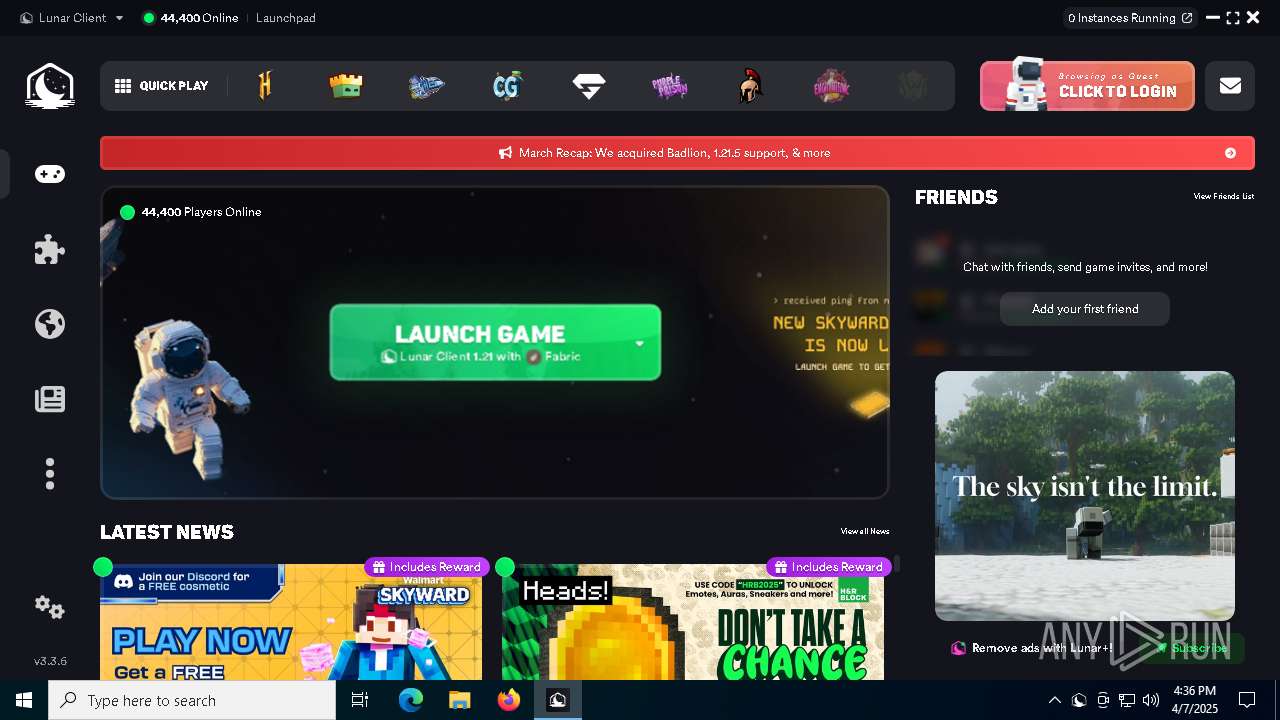This screenshot has height=720, width=1280.
Task: Choose the Purple Prison server icon
Action: (669, 86)
